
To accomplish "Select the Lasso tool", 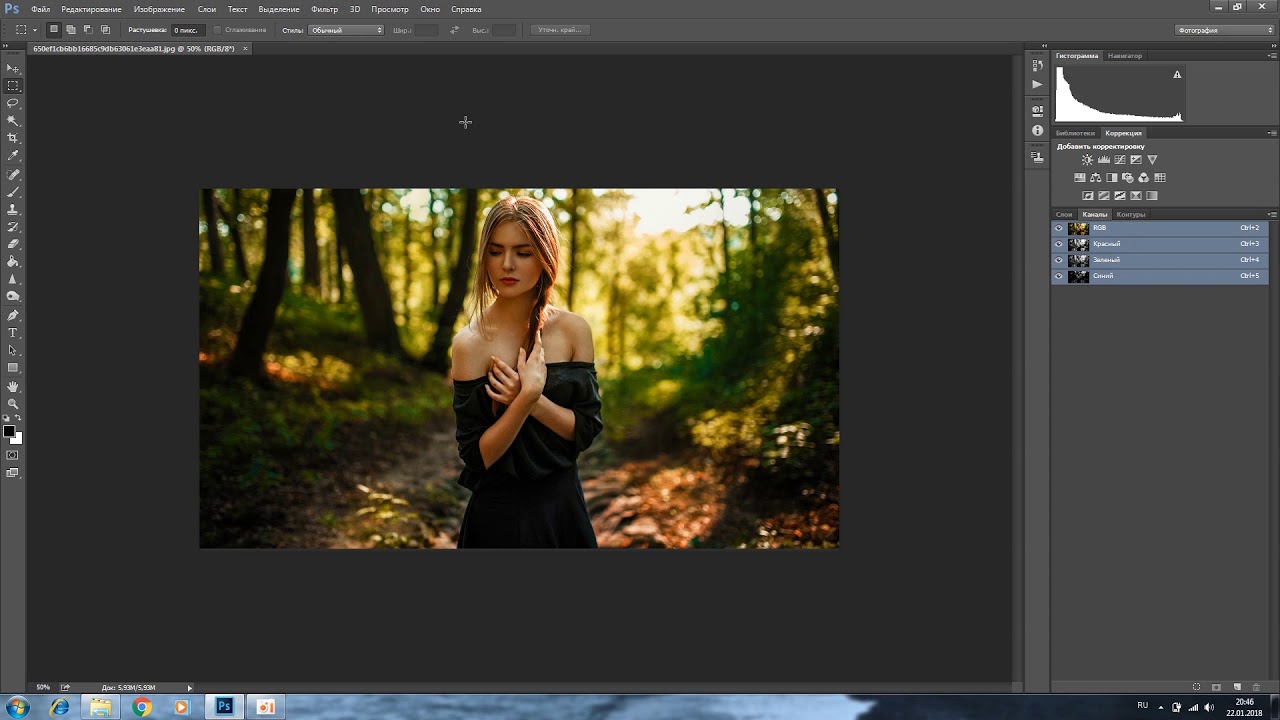I will 13,103.
